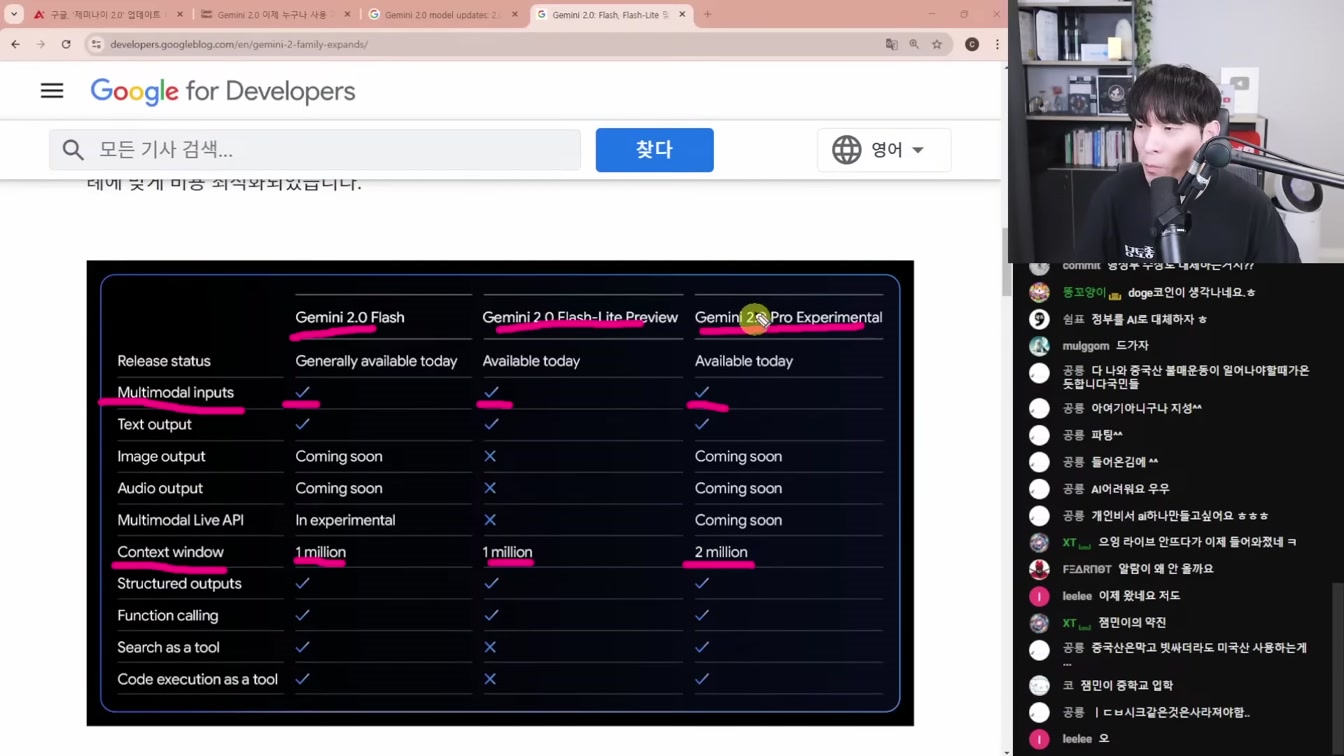Click Pro Experimental 'Coming soon' for Audio output

tap(738, 488)
